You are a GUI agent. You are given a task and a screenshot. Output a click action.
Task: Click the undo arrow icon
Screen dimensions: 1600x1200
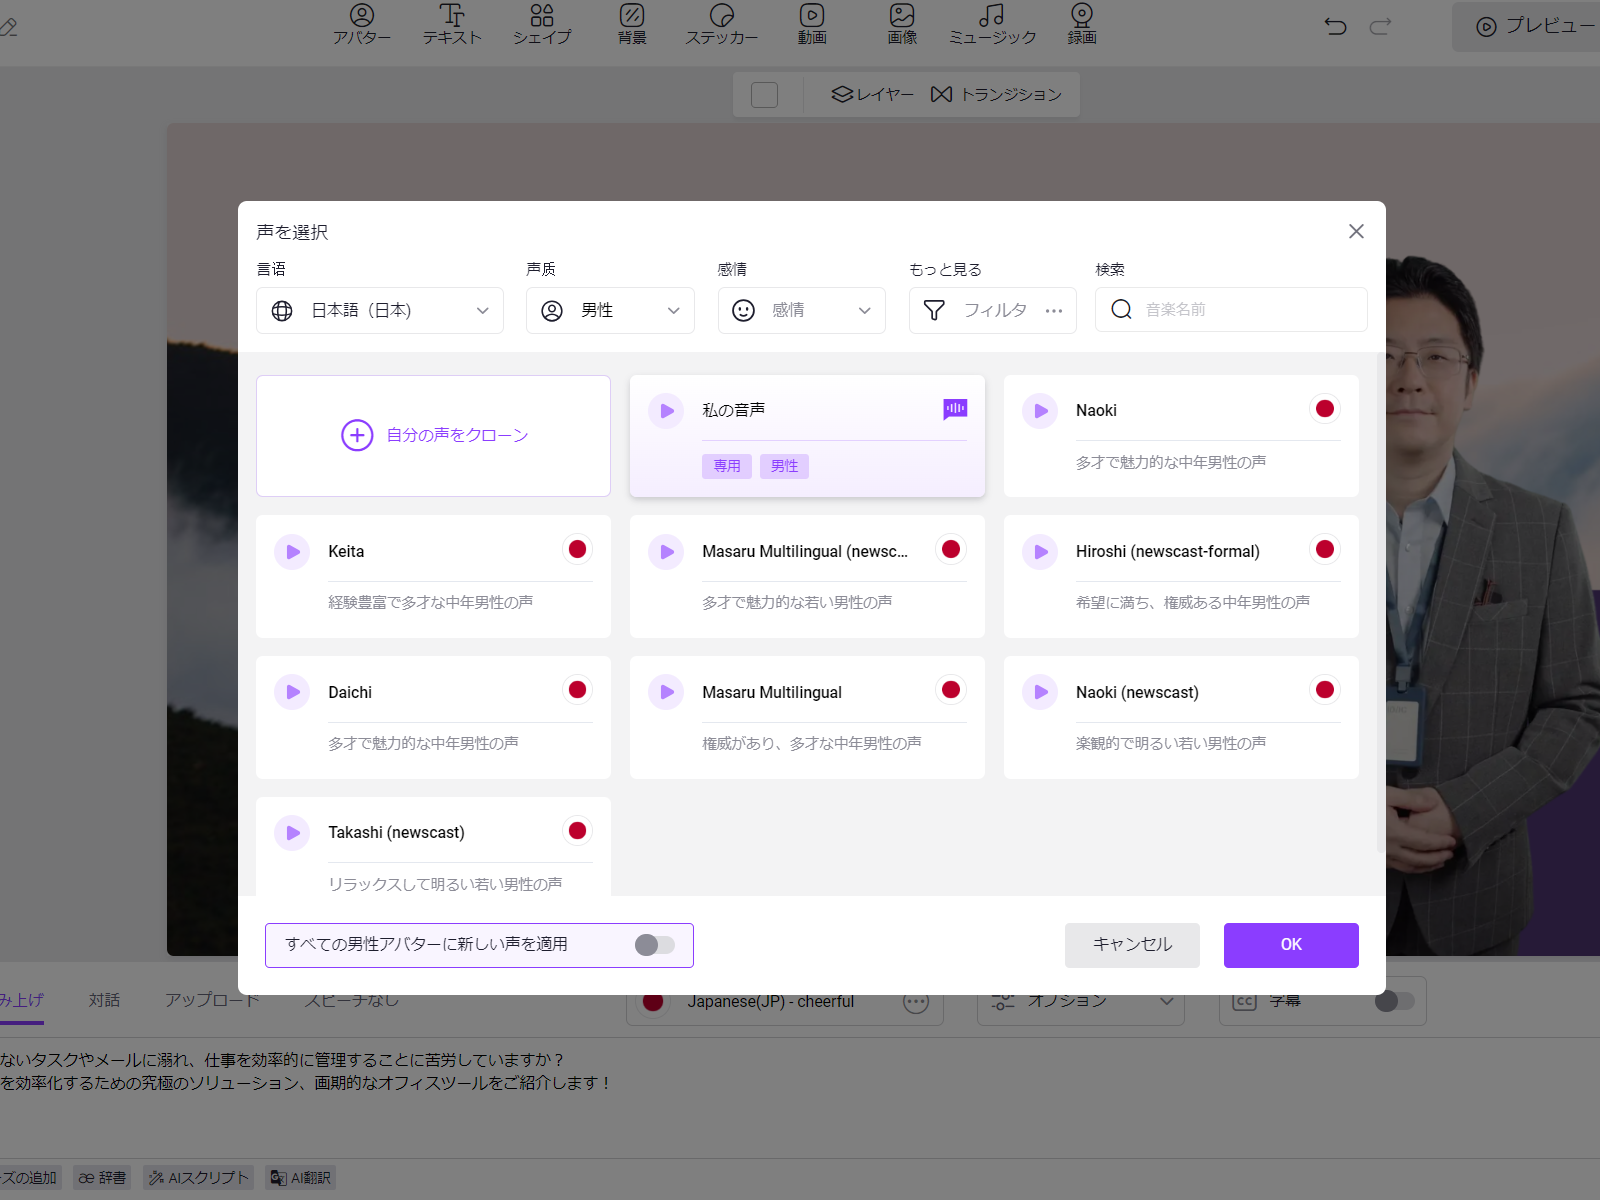[x=1336, y=27]
